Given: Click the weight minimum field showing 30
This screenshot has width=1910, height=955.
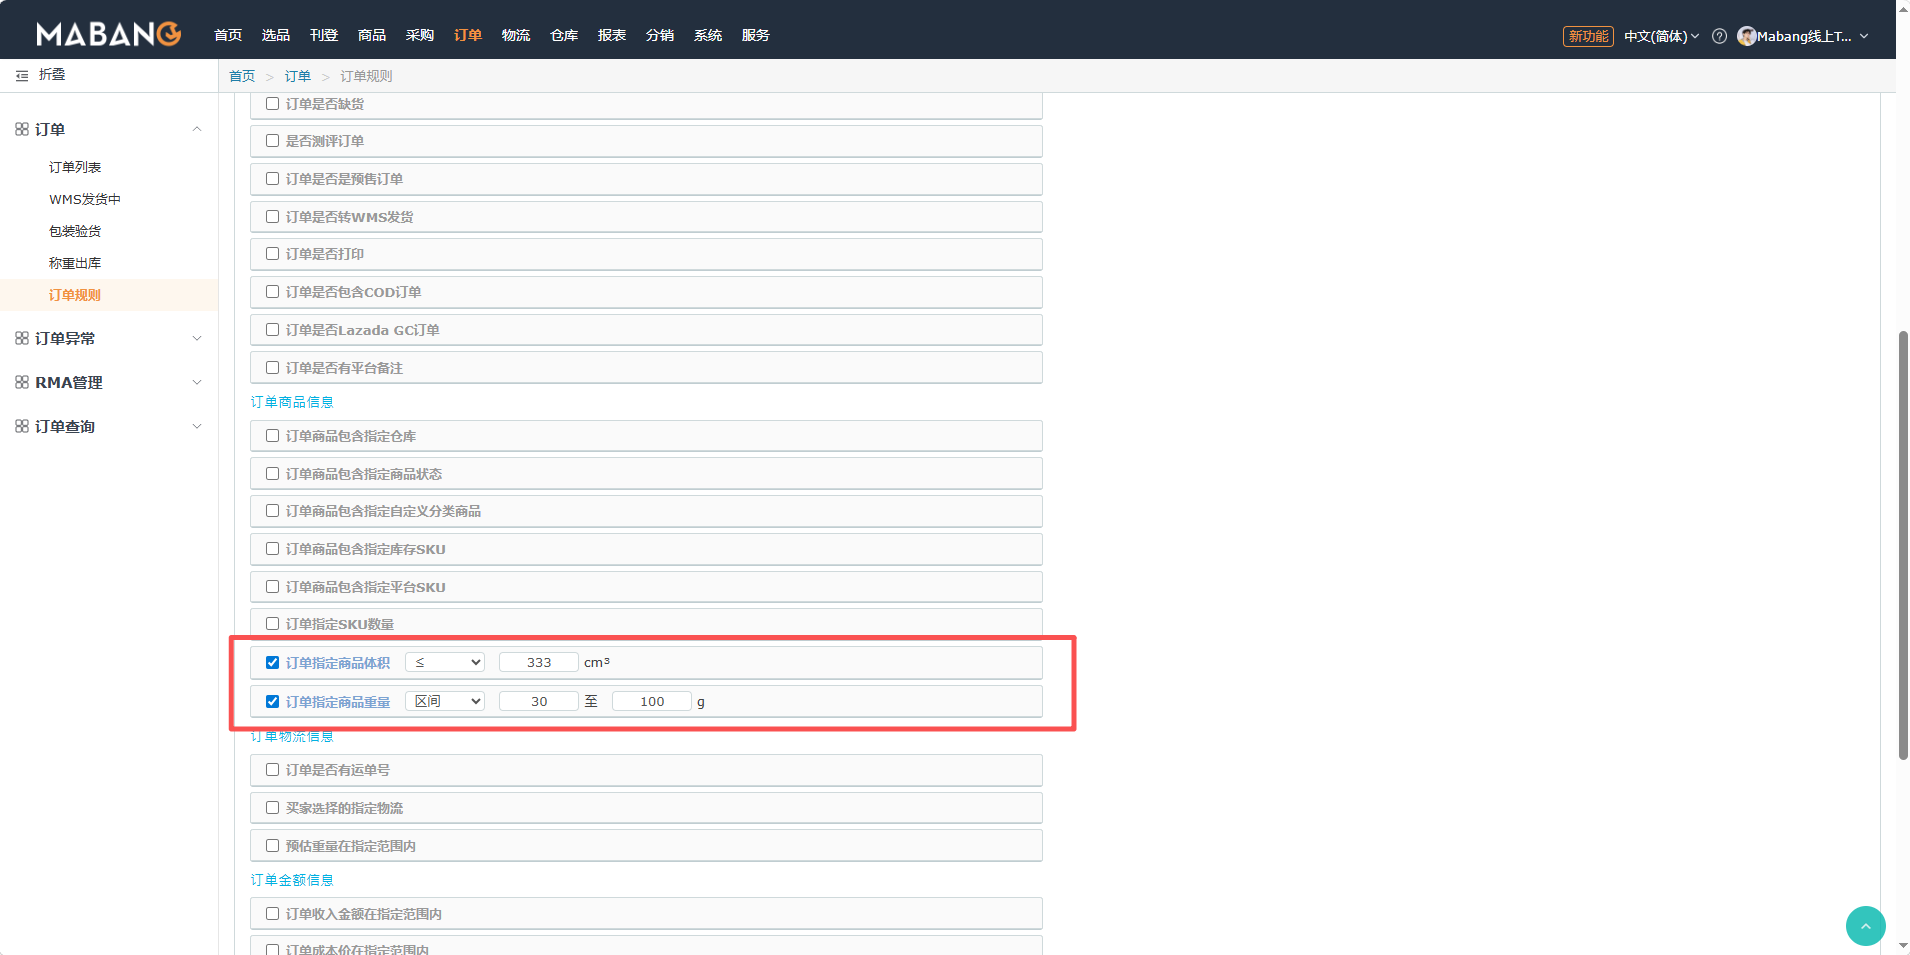Looking at the screenshot, I should [539, 701].
